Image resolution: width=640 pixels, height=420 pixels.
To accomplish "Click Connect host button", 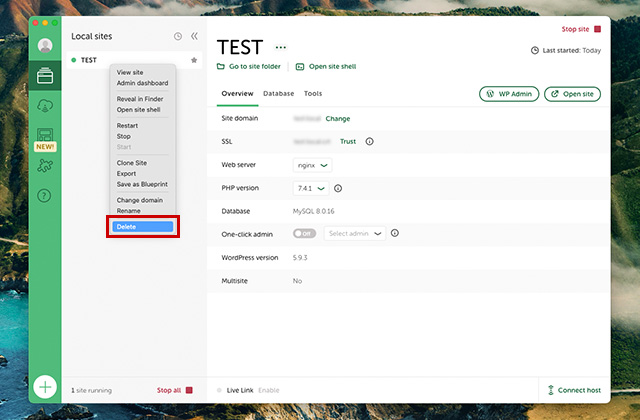I will (x=574, y=390).
